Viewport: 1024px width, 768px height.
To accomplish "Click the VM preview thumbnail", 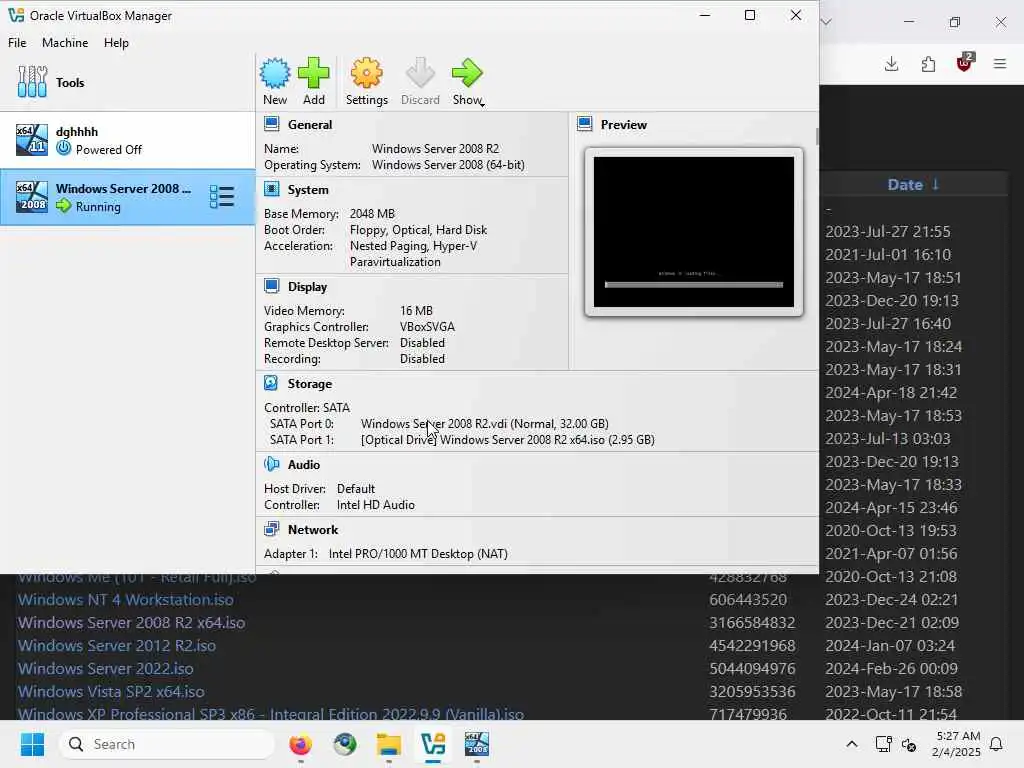I will (x=694, y=232).
